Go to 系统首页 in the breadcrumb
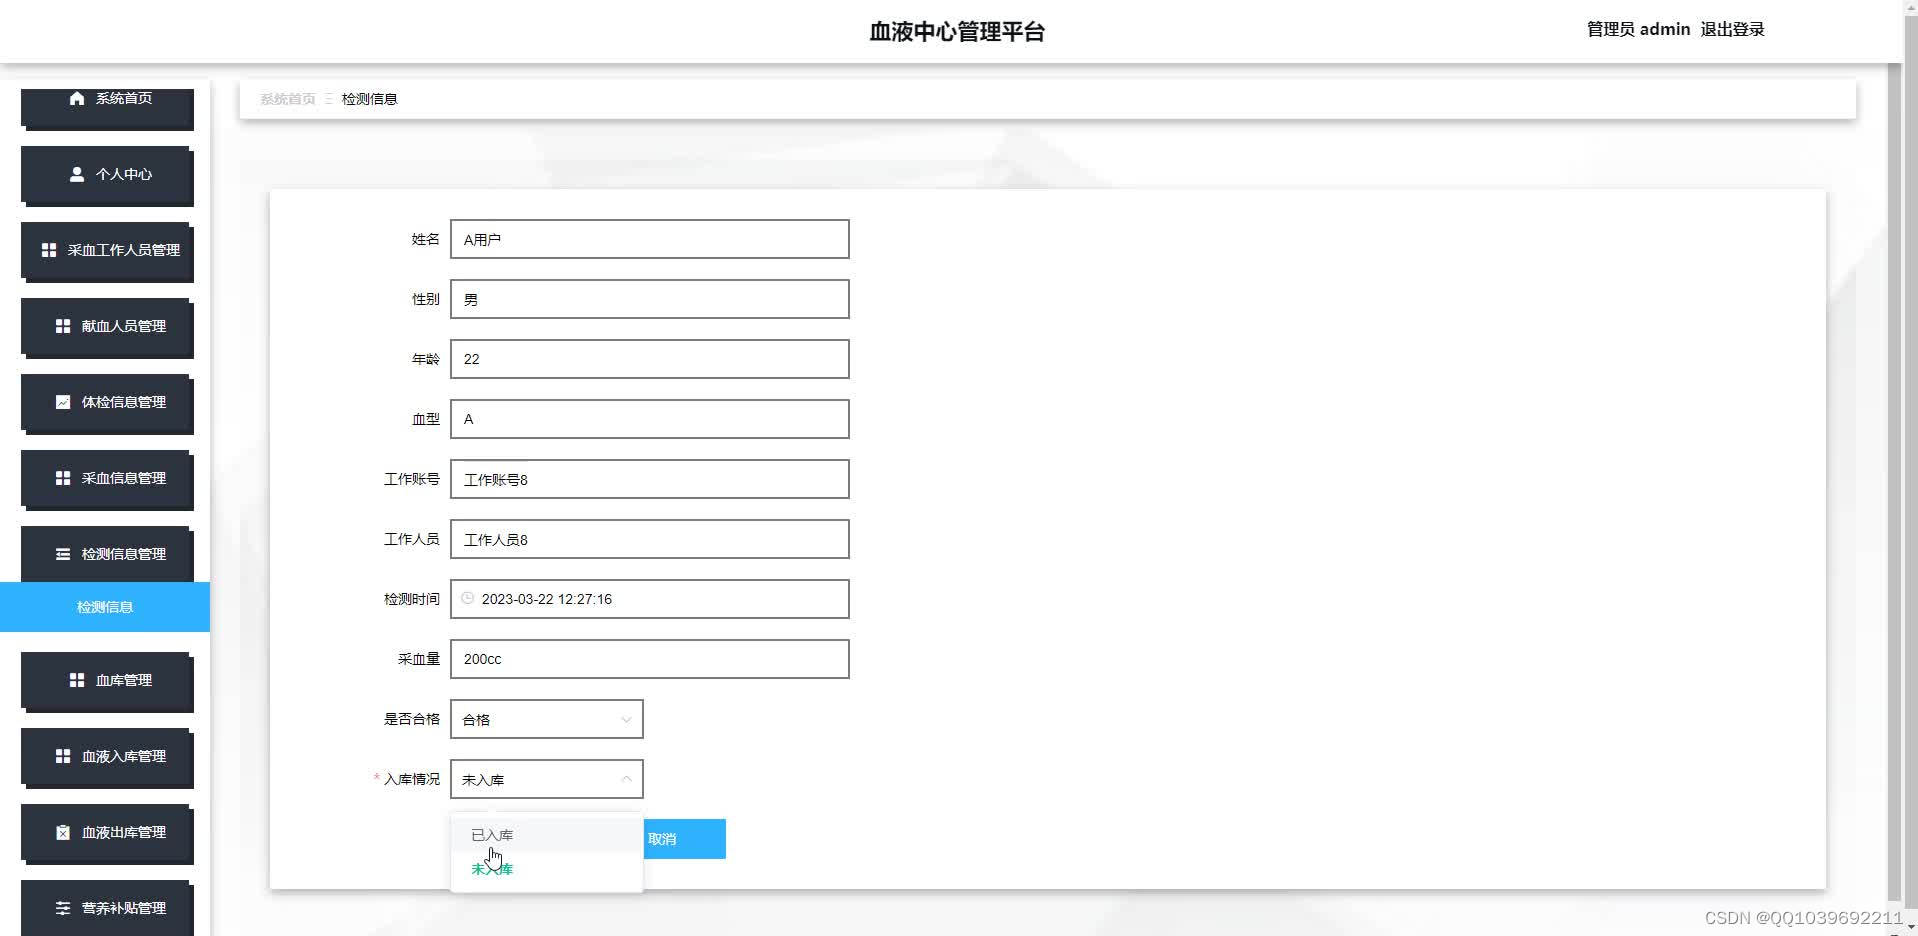1918x936 pixels. pyautogui.click(x=288, y=99)
